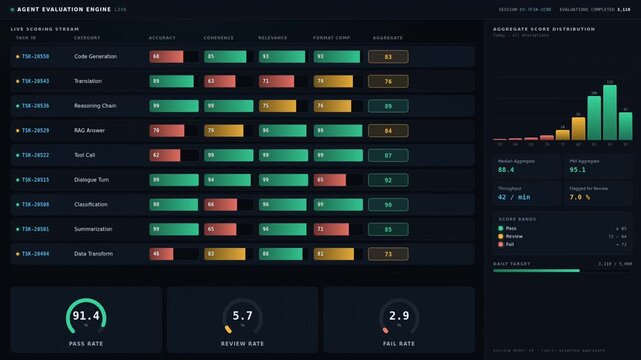The height and width of the screenshot is (360, 641).
Task: Click the Review Rate gauge 5.7
Action: click(x=242, y=316)
